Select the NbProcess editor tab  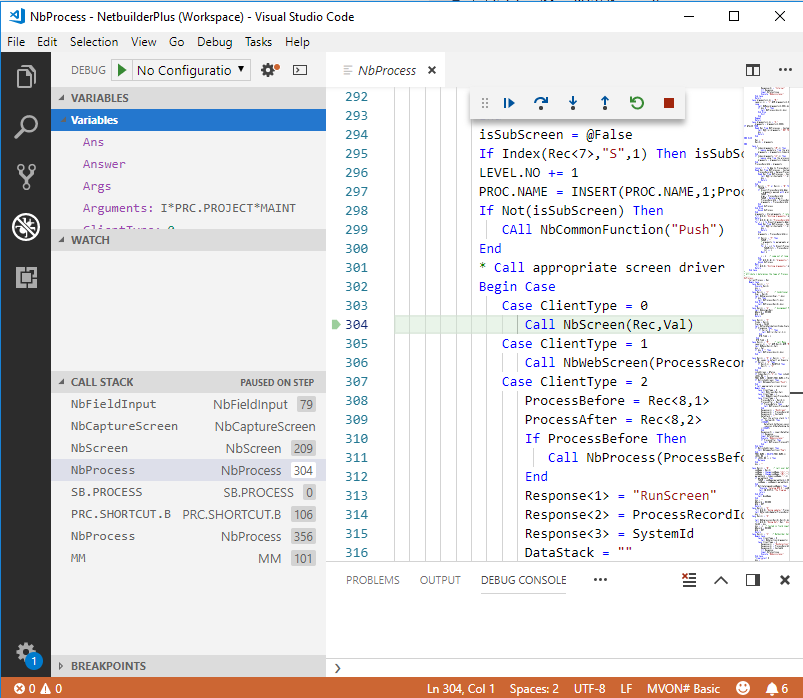(x=387, y=70)
